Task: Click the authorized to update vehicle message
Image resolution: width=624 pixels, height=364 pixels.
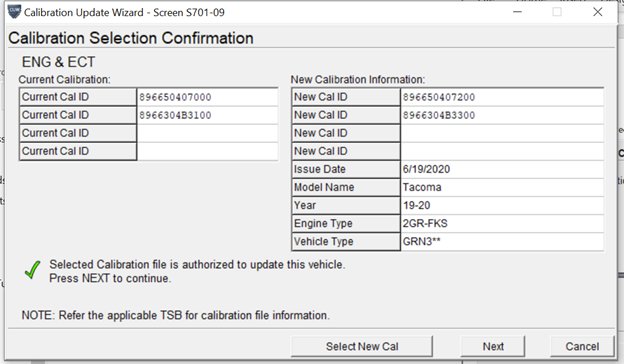Action: [x=197, y=265]
